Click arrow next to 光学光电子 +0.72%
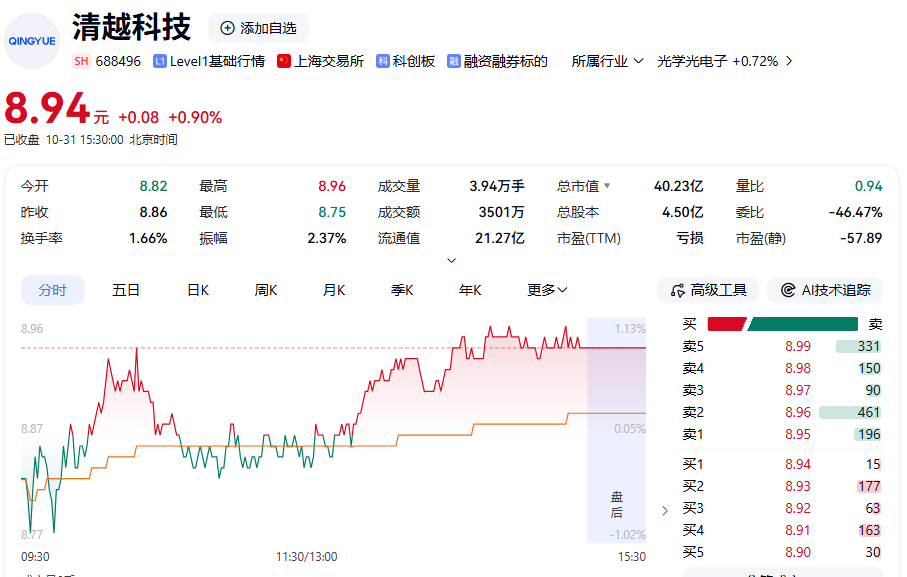 point(789,61)
